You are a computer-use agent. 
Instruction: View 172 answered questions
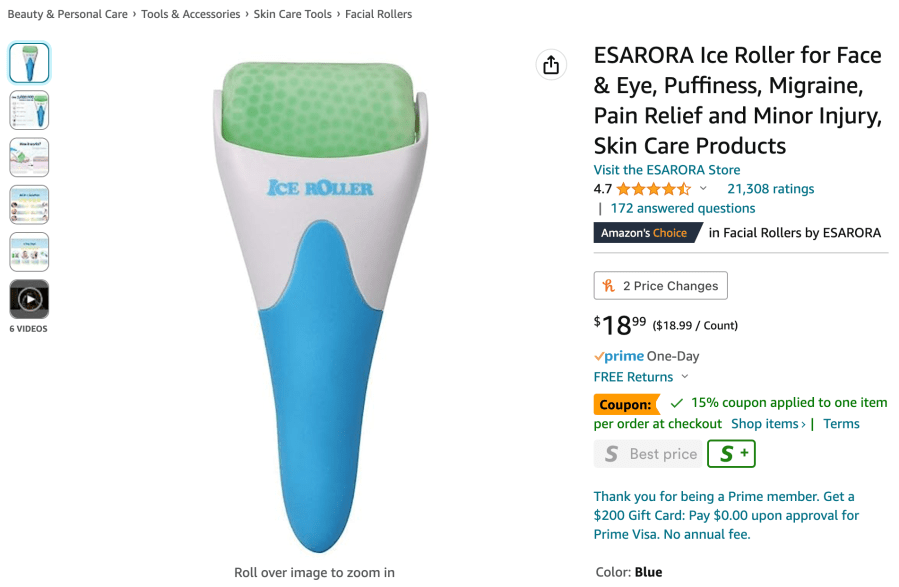click(683, 208)
